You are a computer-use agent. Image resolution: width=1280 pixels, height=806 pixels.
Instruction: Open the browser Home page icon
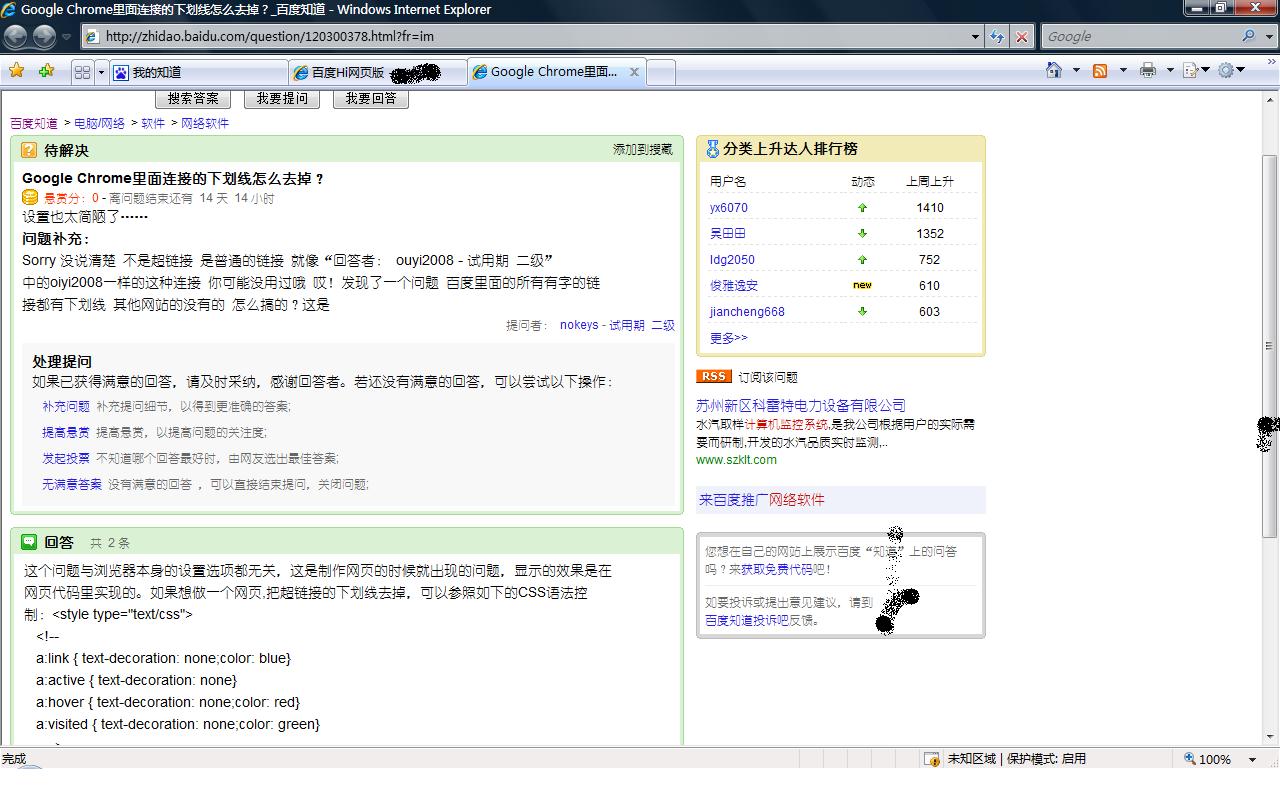[x=1054, y=71]
